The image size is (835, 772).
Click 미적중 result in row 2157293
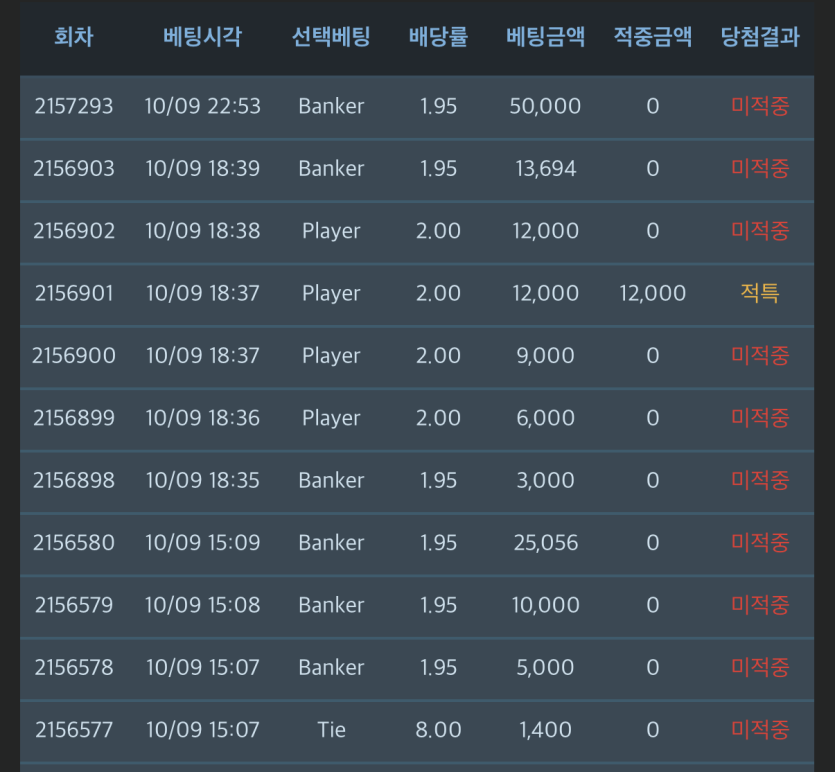click(x=760, y=106)
